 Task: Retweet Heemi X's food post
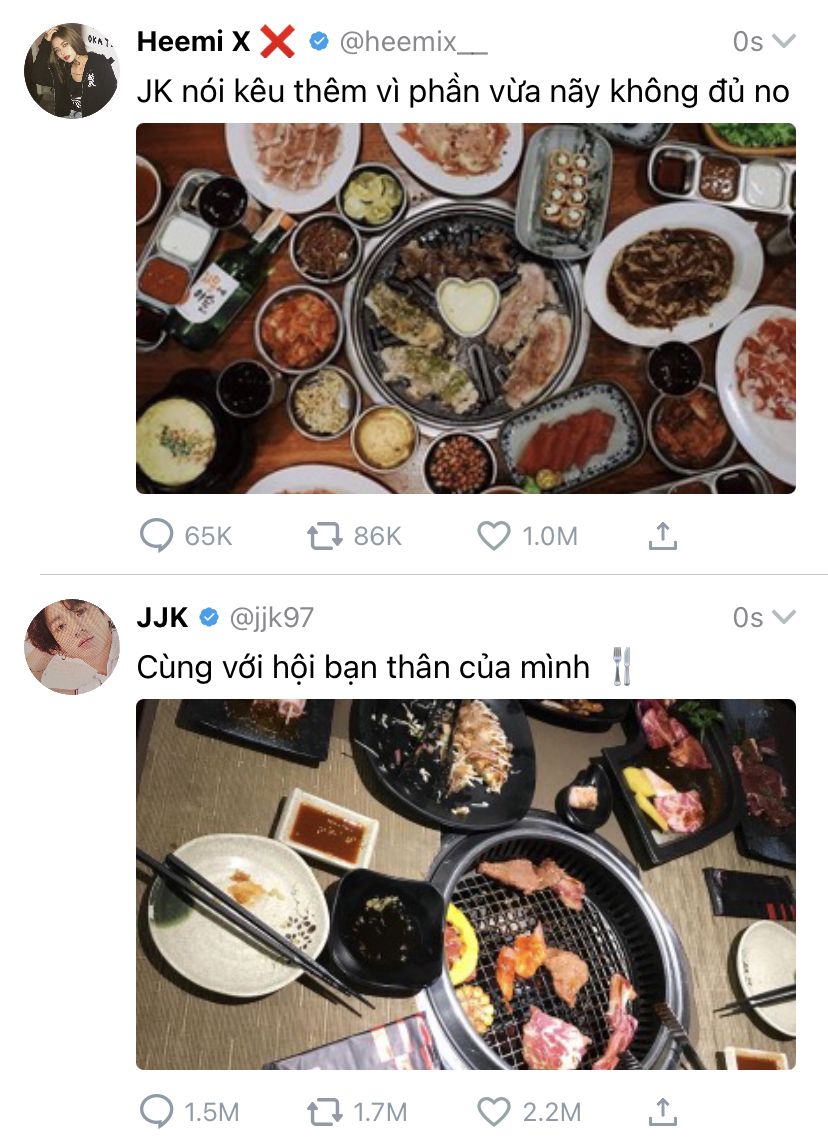tap(324, 536)
